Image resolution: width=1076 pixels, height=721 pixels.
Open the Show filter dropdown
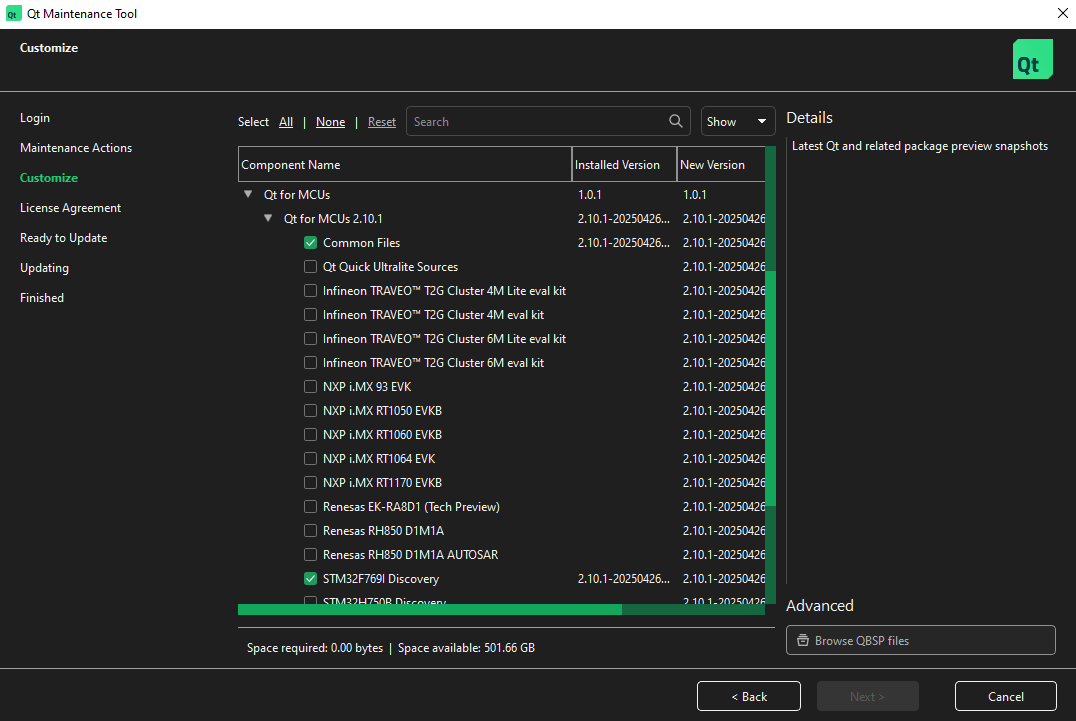pyautogui.click(x=737, y=121)
